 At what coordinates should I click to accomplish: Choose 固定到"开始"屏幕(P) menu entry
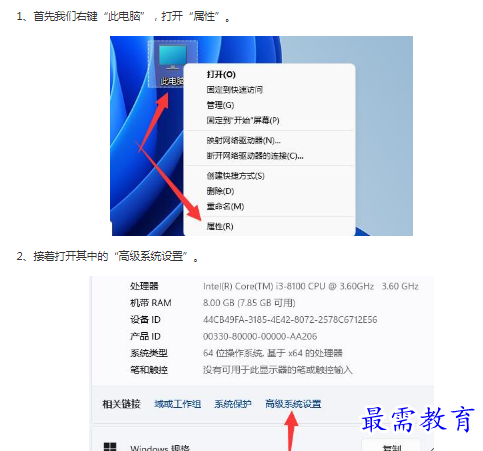pos(243,120)
